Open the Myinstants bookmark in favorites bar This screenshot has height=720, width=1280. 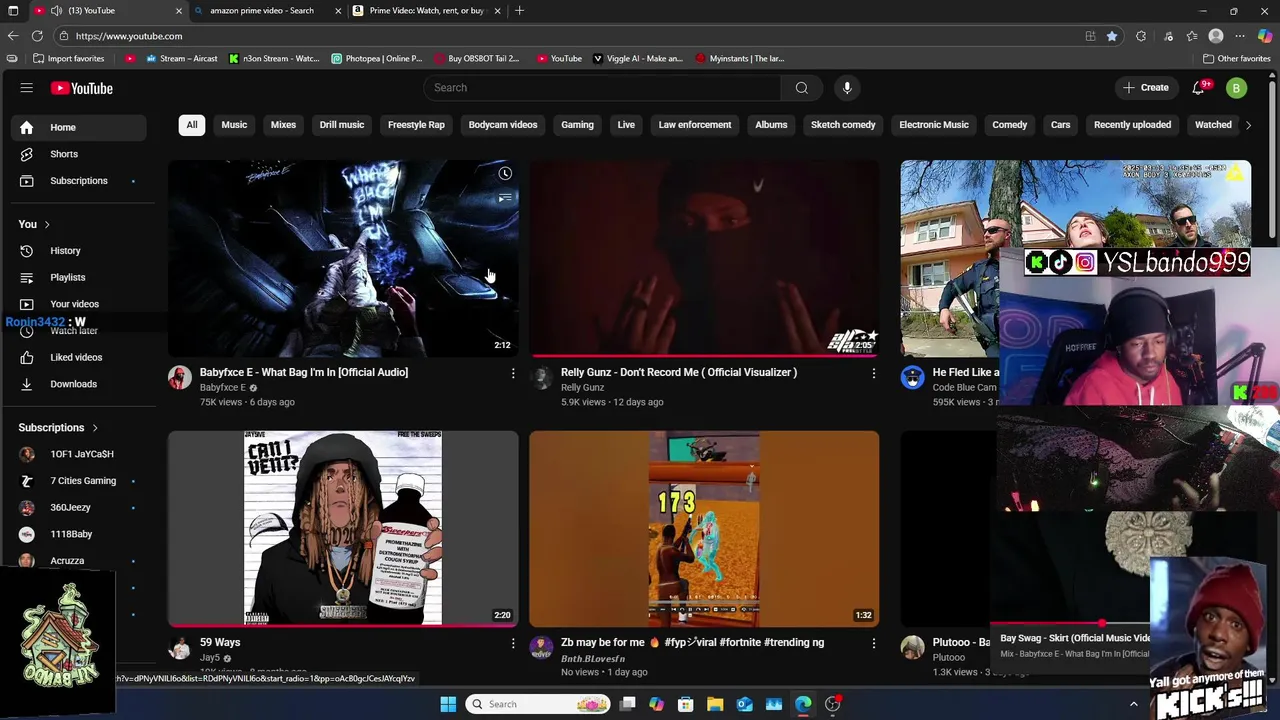(x=740, y=58)
